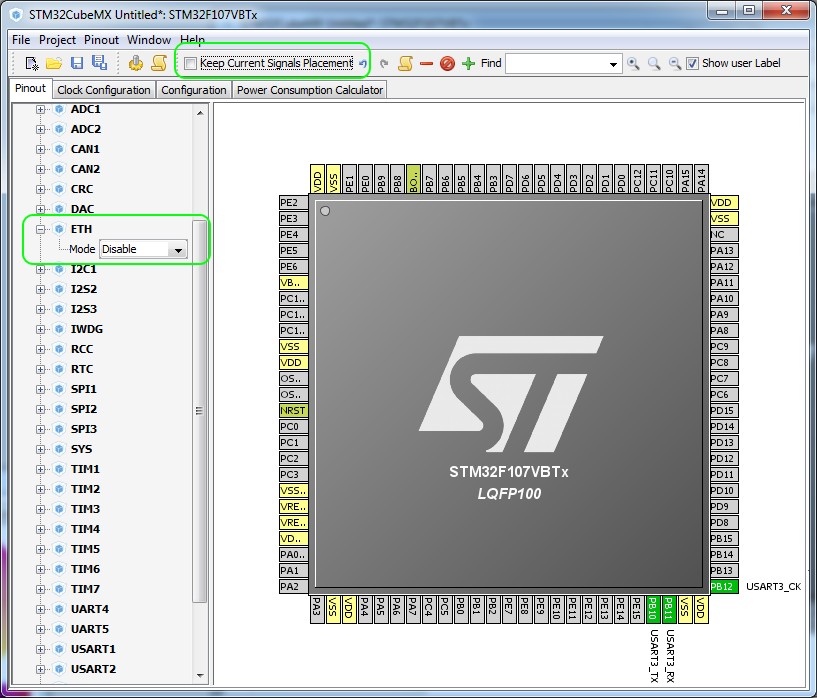Image resolution: width=817 pixels, height=698 pixels.
Task: Select the CRC tree item label
Action: pos(82,189)
